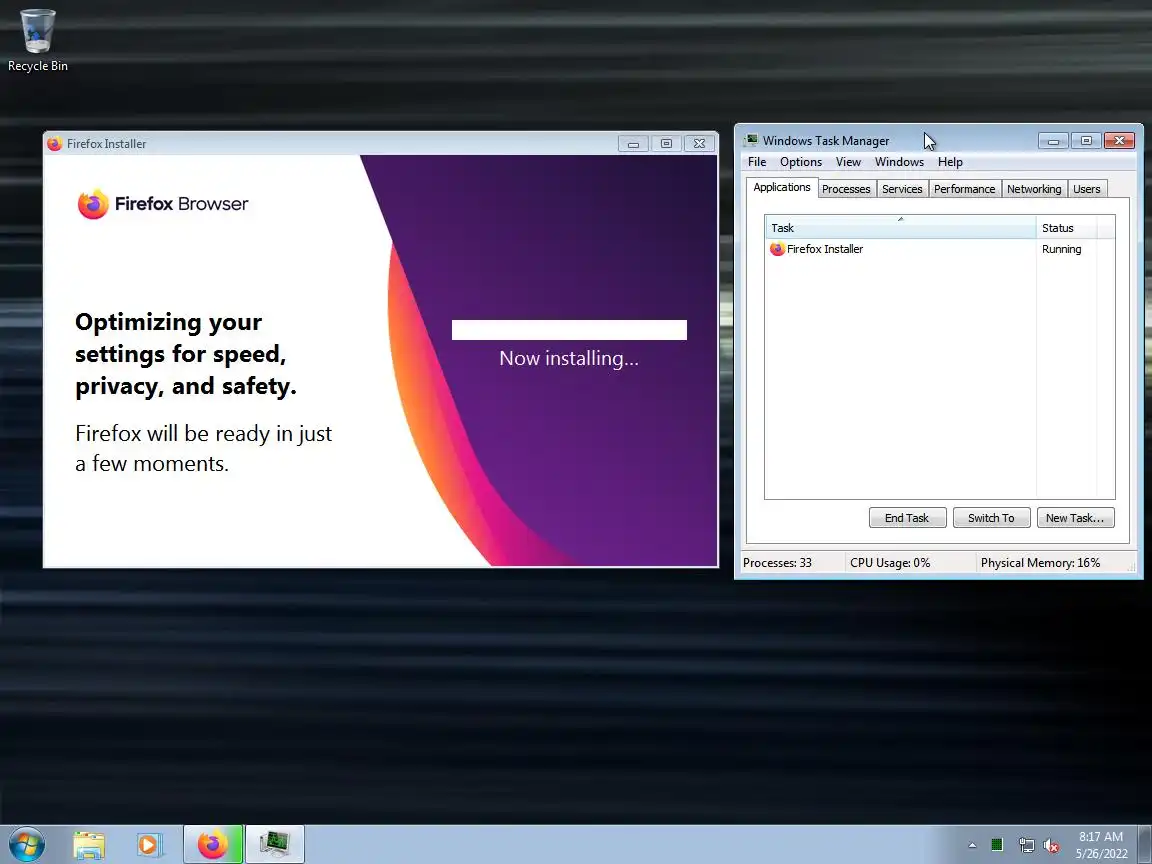Minimize the Windows Task Manager window

(x=1054, y=140)
